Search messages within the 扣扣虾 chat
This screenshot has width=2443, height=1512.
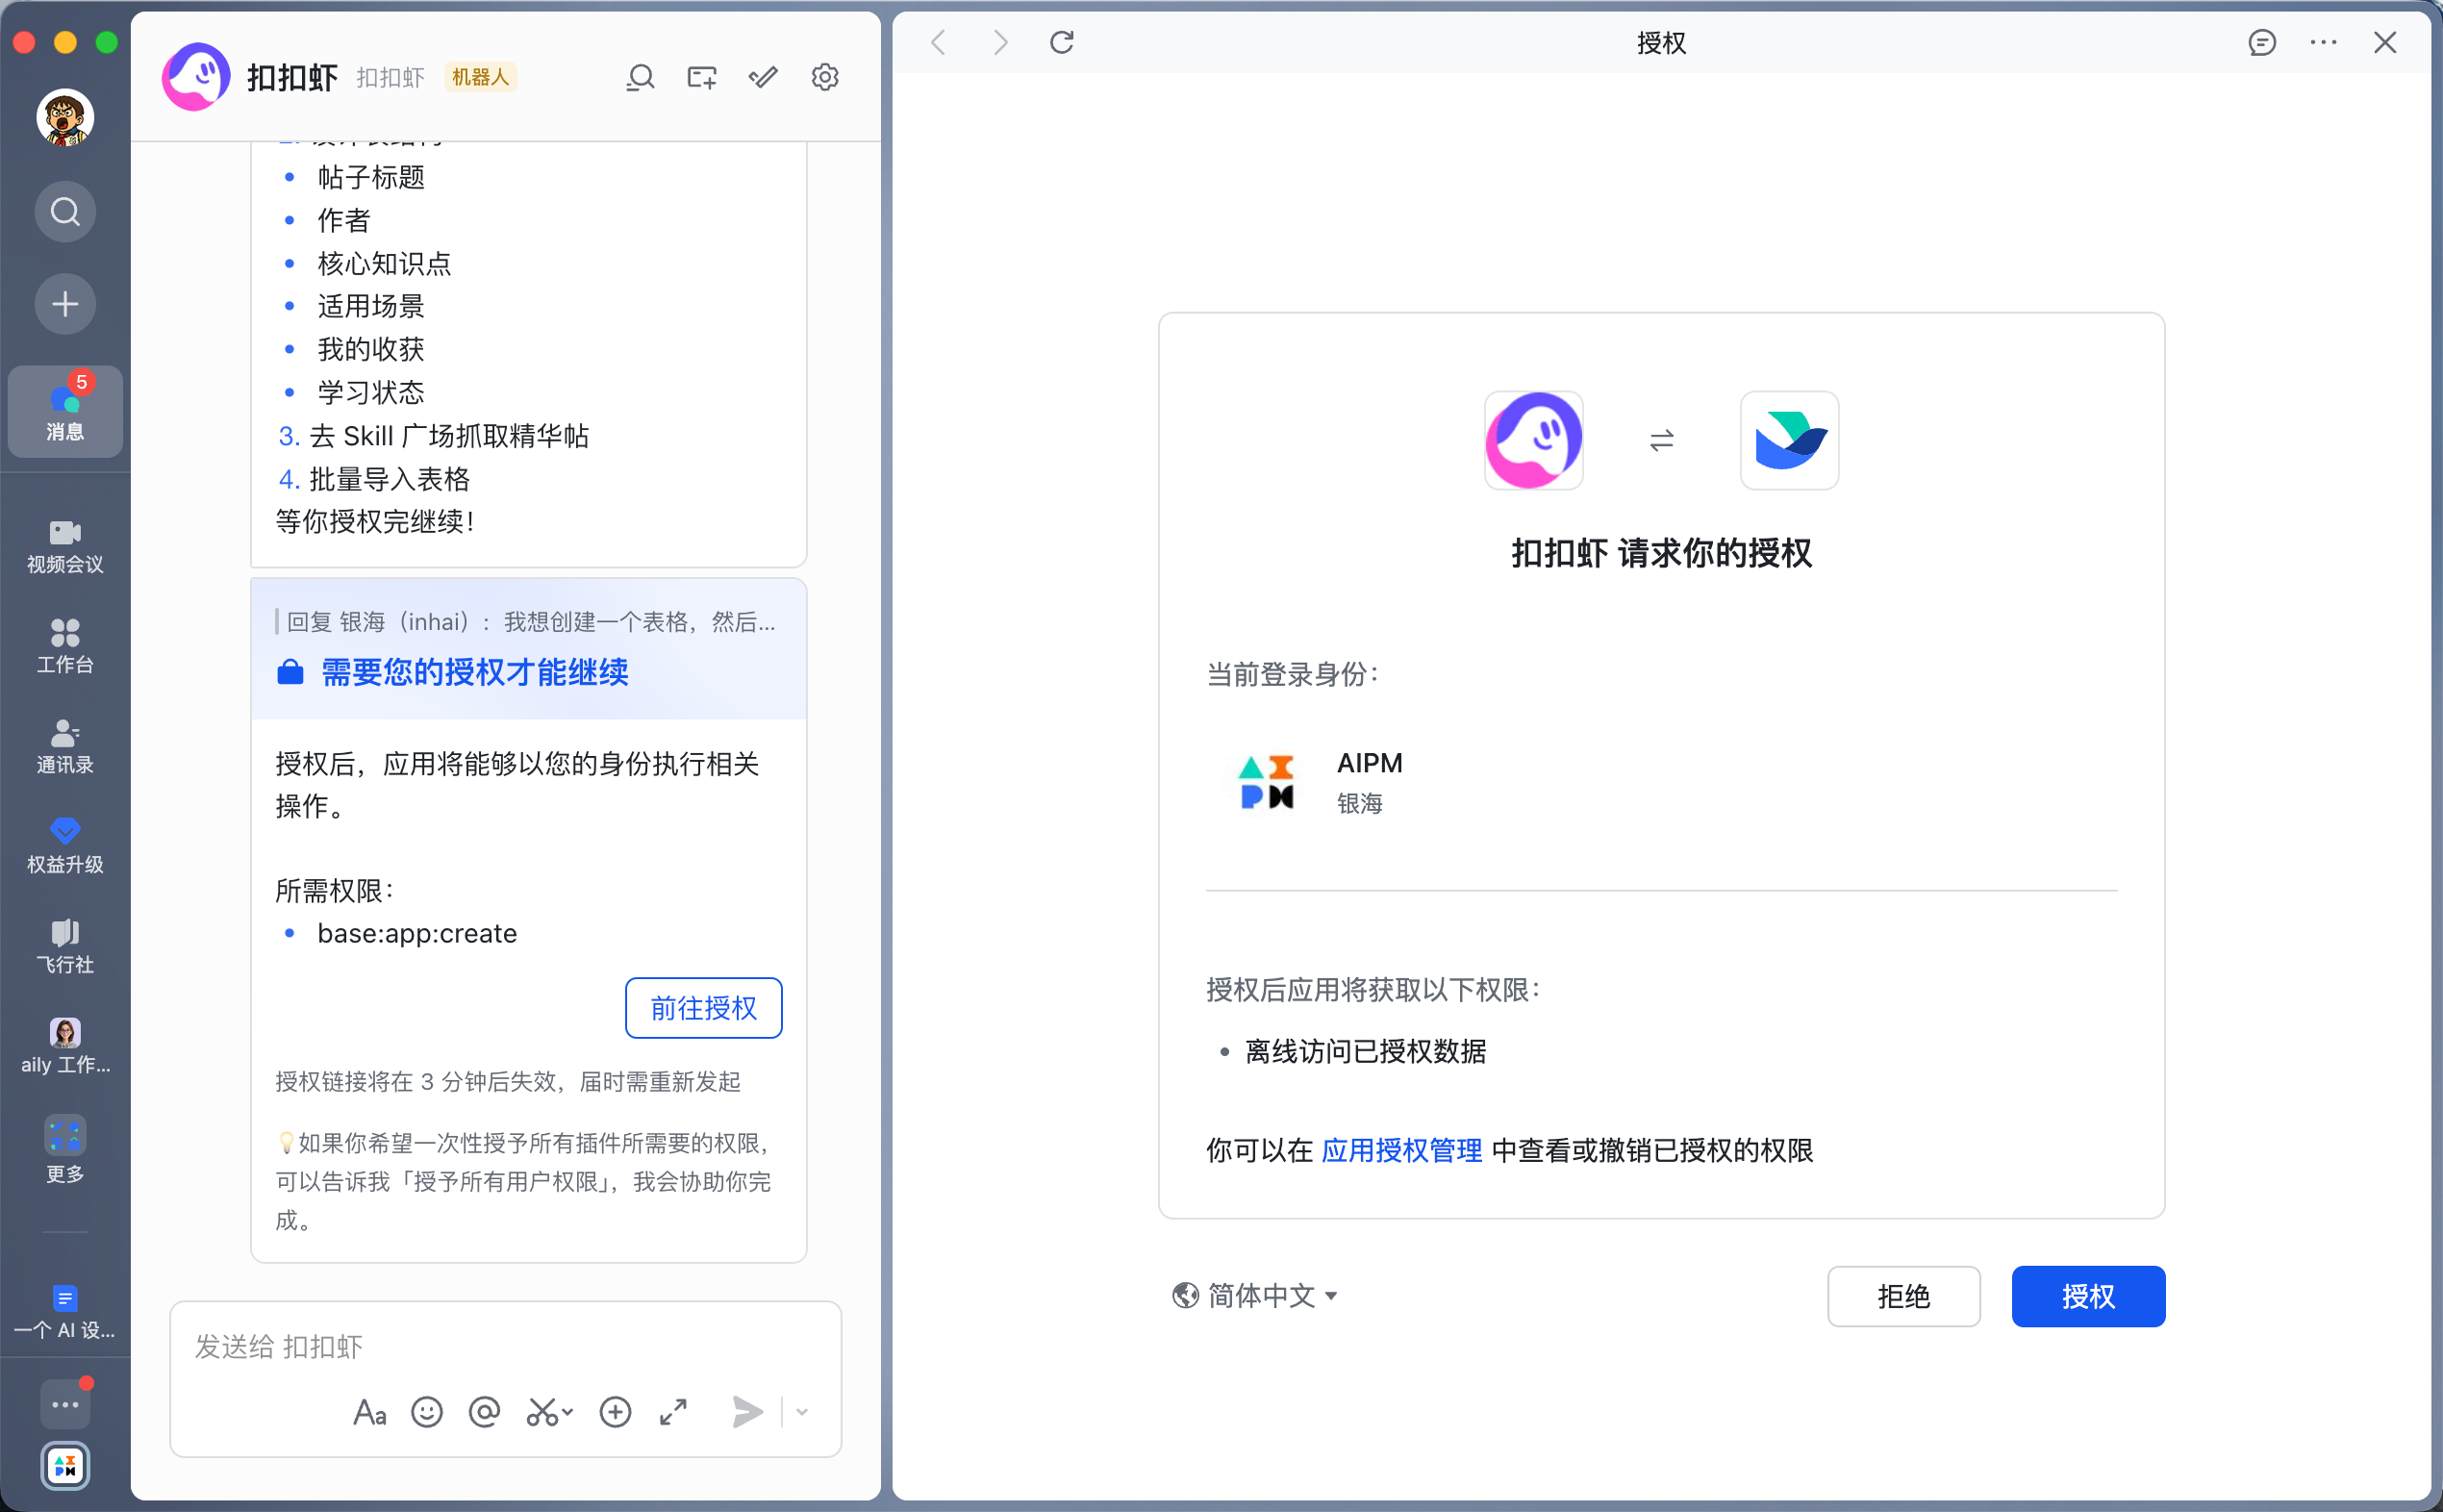(x=640, y=77)
